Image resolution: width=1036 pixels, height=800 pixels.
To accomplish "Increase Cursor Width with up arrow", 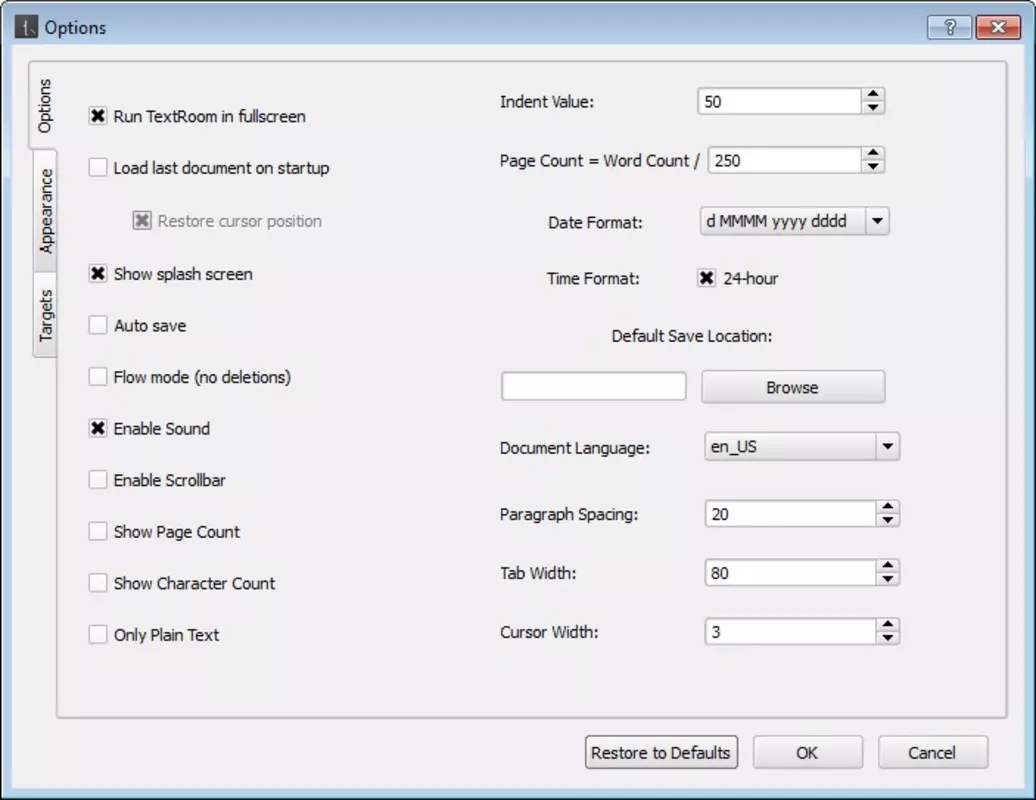I will pos(887,625).
